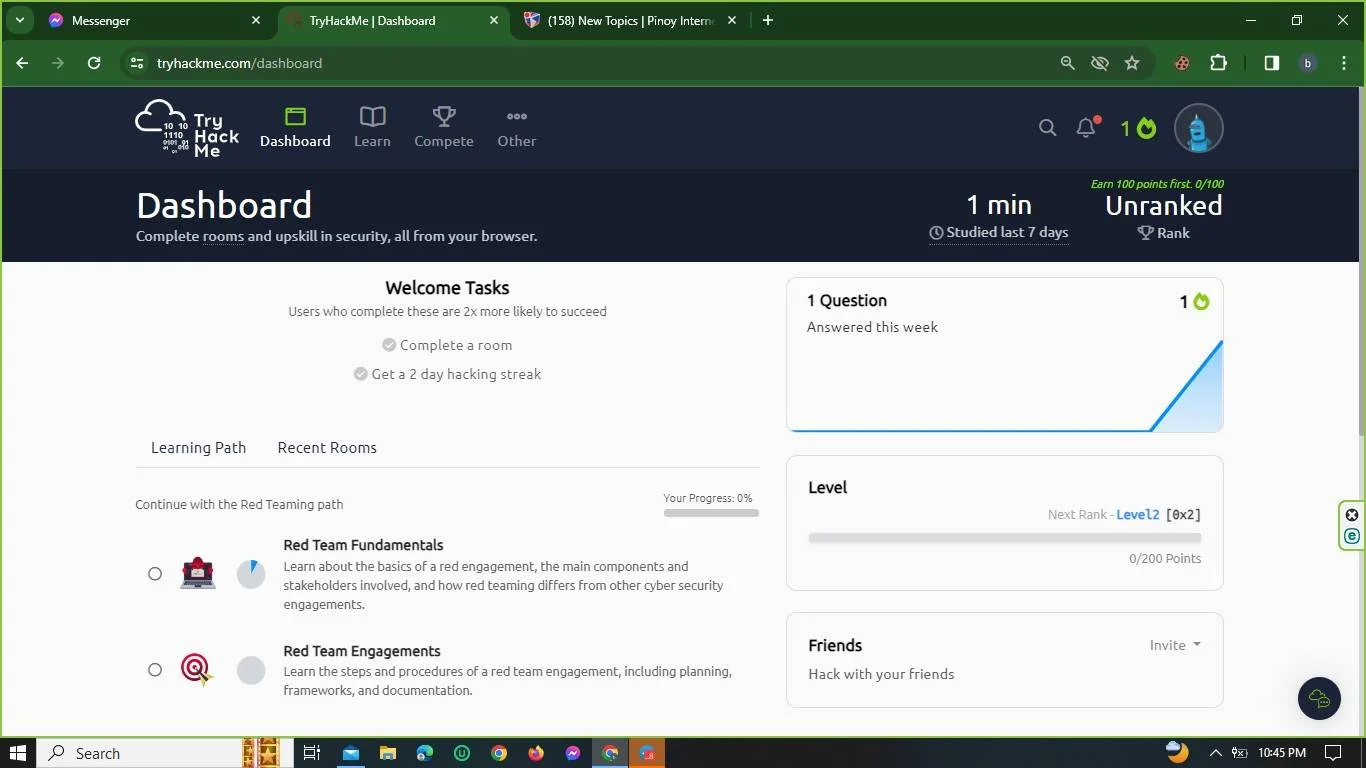This screenshot has width=1366, height=768.
Task: Click the 'Complete a room' task checkmark
Action: tap(389, 345)
